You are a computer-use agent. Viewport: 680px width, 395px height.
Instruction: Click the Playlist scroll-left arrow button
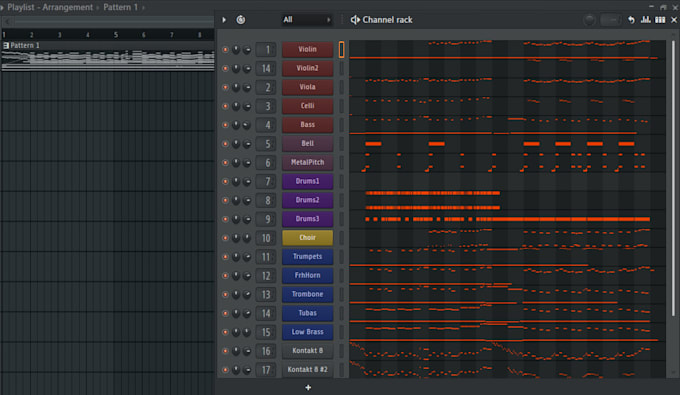coord(7,21)
